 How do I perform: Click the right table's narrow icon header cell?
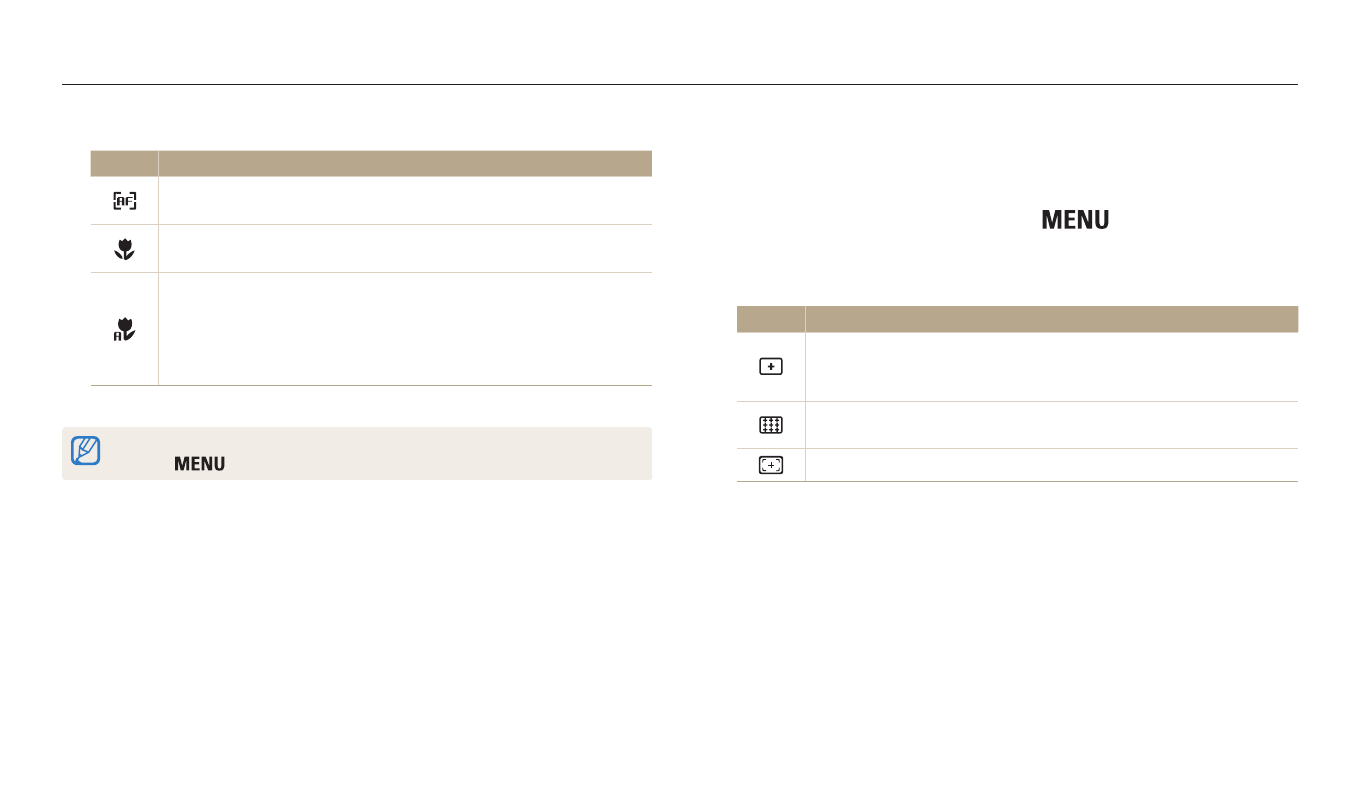pos(770,319)
